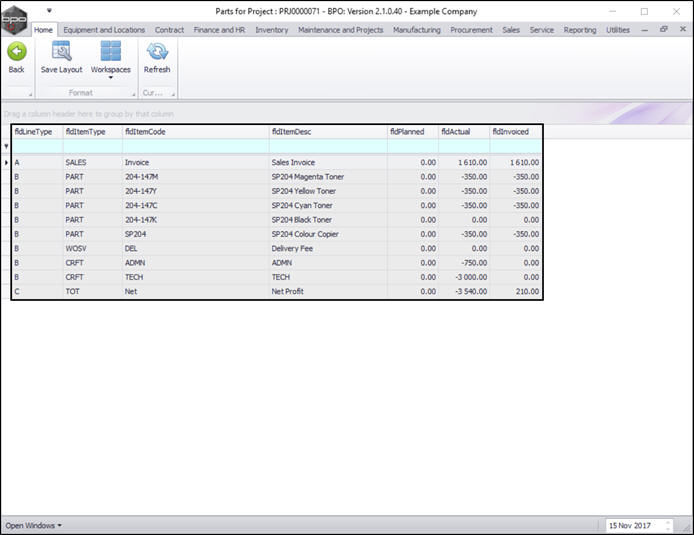
Task: Select the 'DEL' item code cell
Action: click(x=196, y=248)
